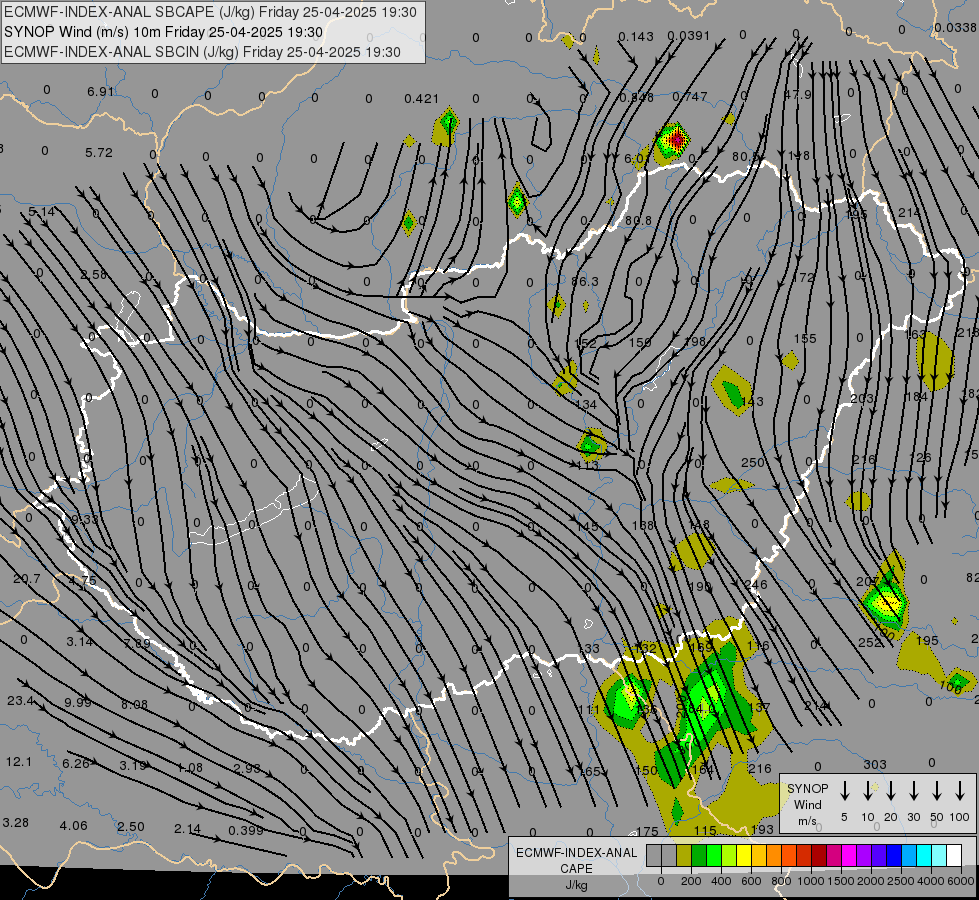The width and height of the screenshot is (979, 900).
Task: Click the red CAPE maximum near the northern border
Action: [x=675, y=140]
